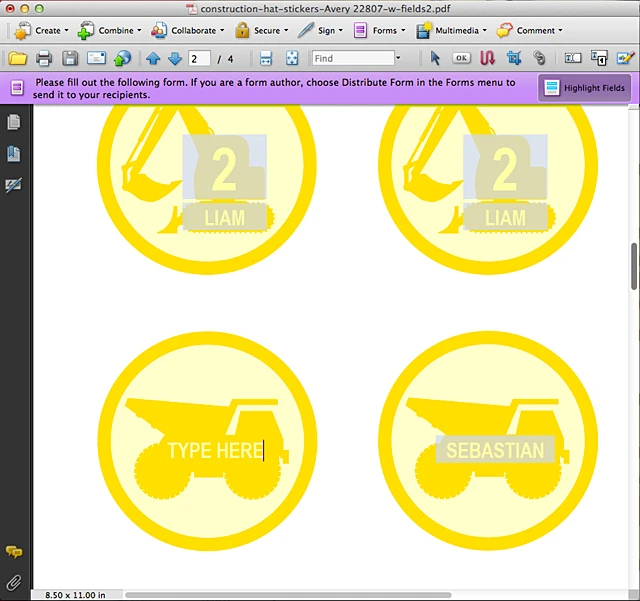Select the Crop tool icon
The height and width of the screenshot is (601, 640).
tap(514, 58)
